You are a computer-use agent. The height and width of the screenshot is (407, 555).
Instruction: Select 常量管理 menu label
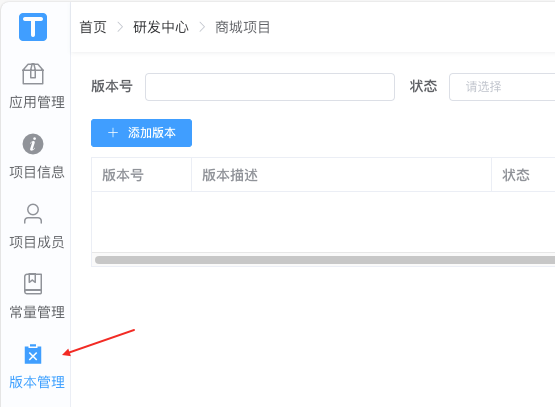point(37,312)
